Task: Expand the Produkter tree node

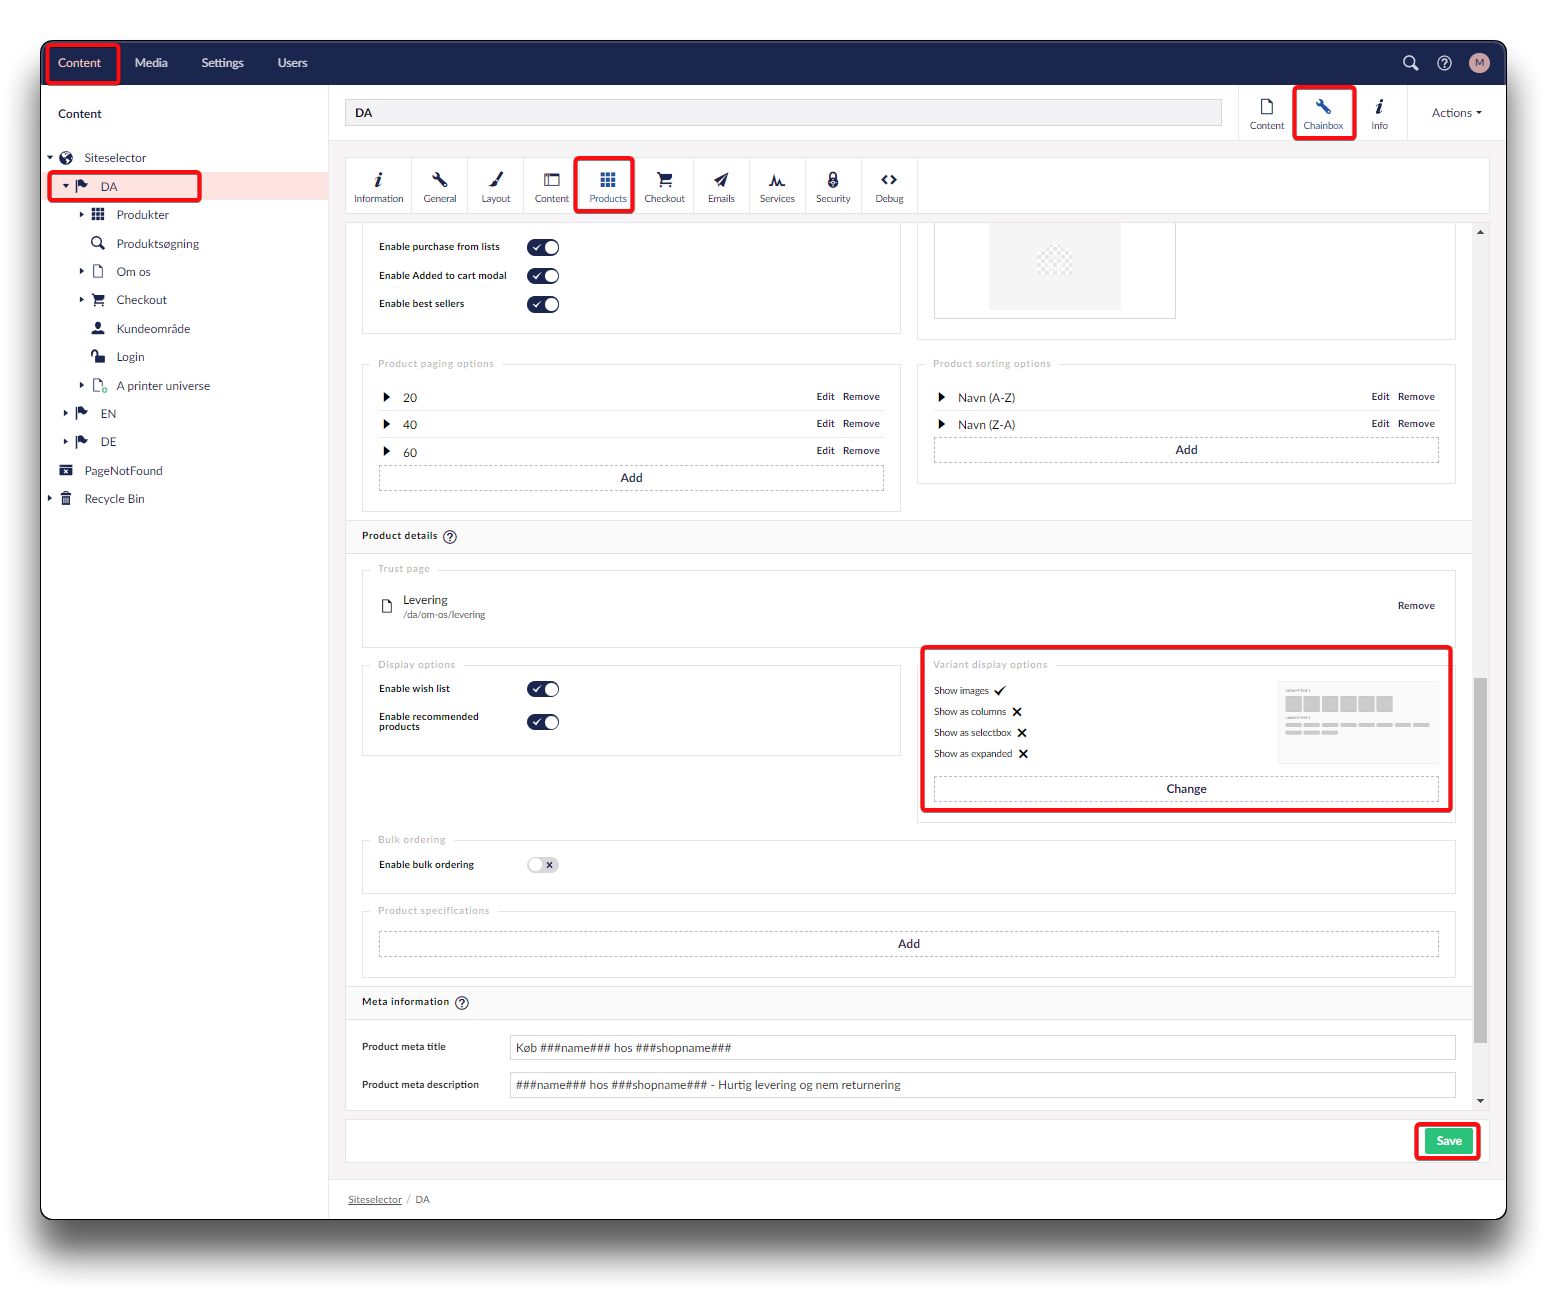Action: coord(82,215)
